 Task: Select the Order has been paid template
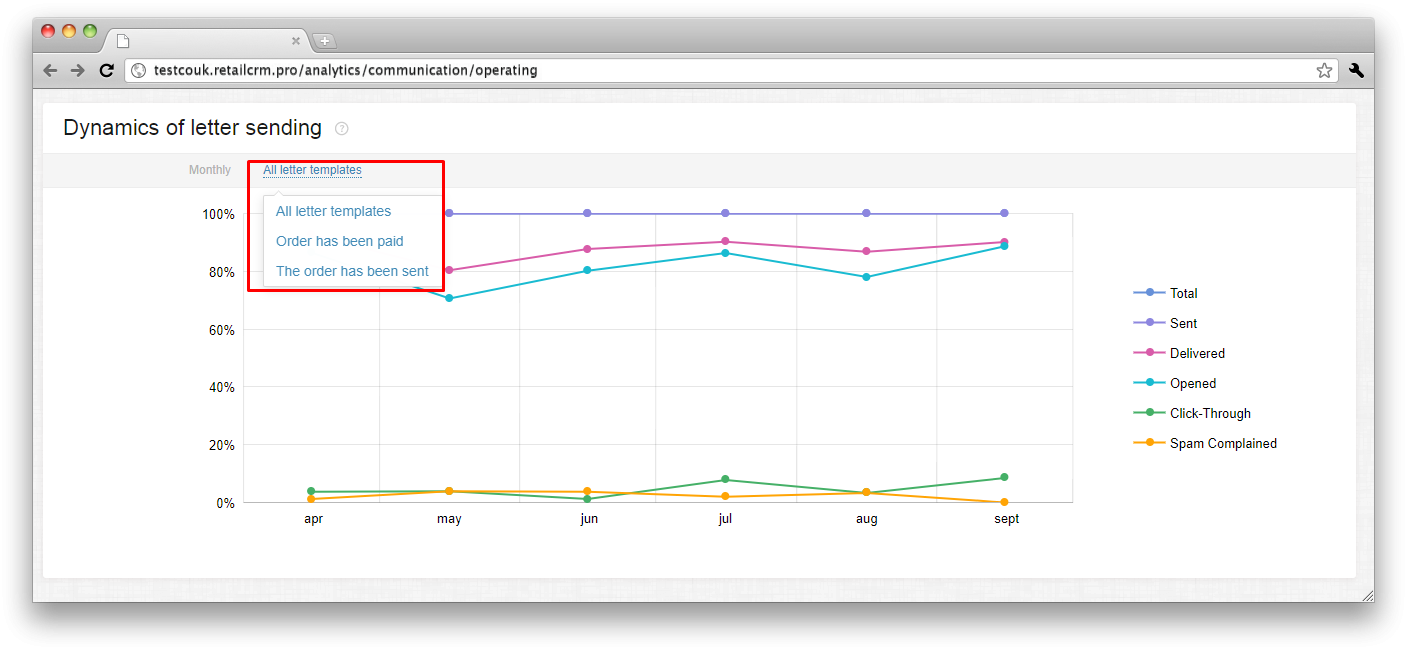(x=340, y=241)
